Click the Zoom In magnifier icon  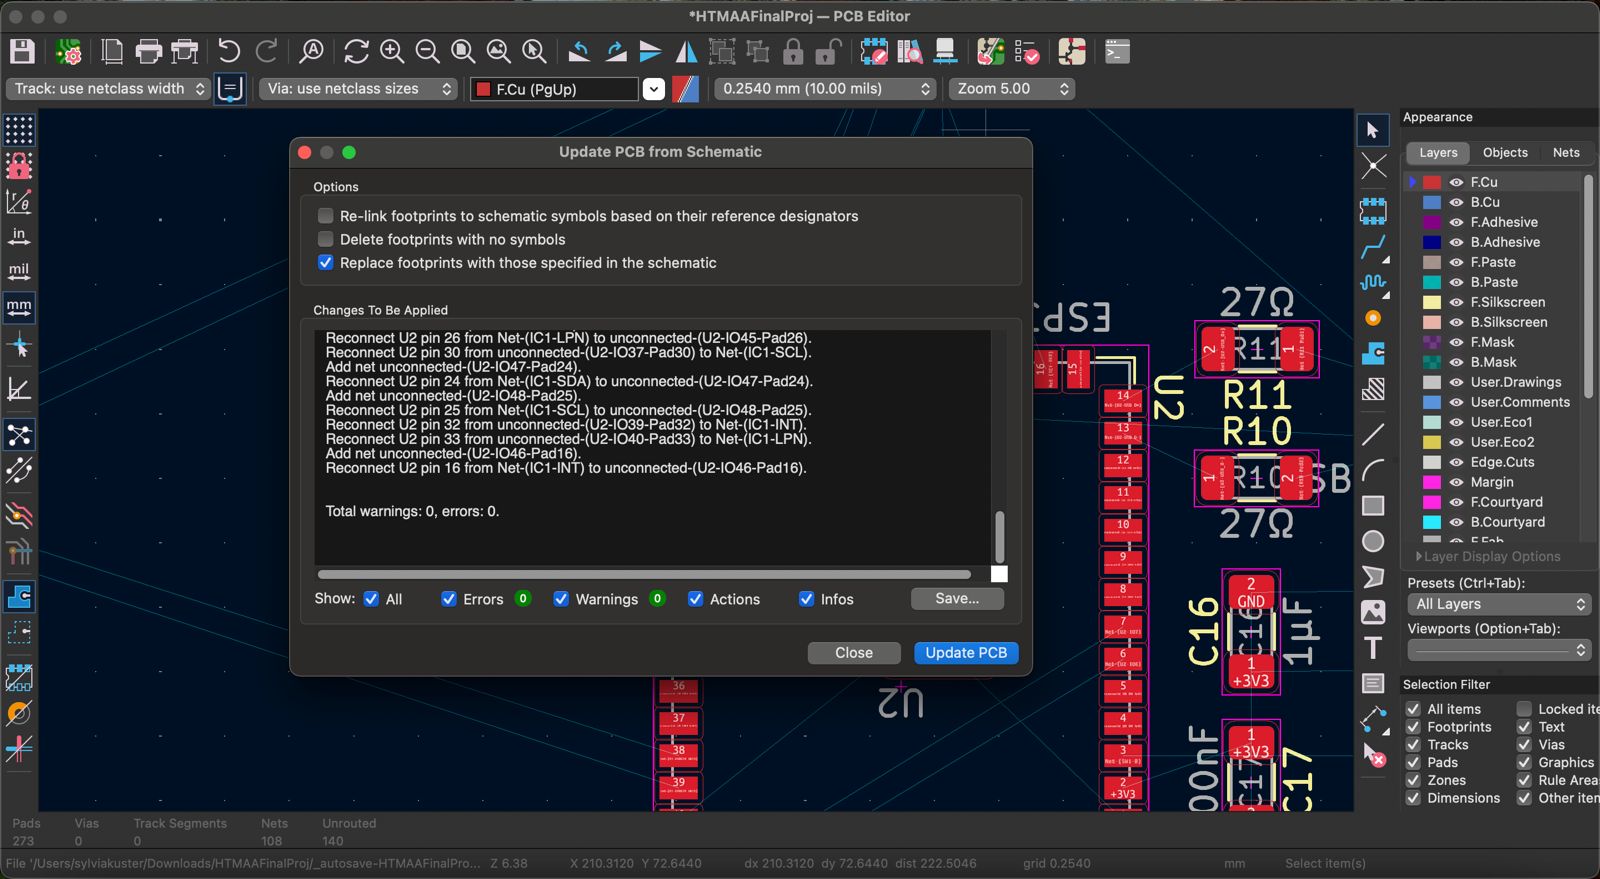coord(392,52)
